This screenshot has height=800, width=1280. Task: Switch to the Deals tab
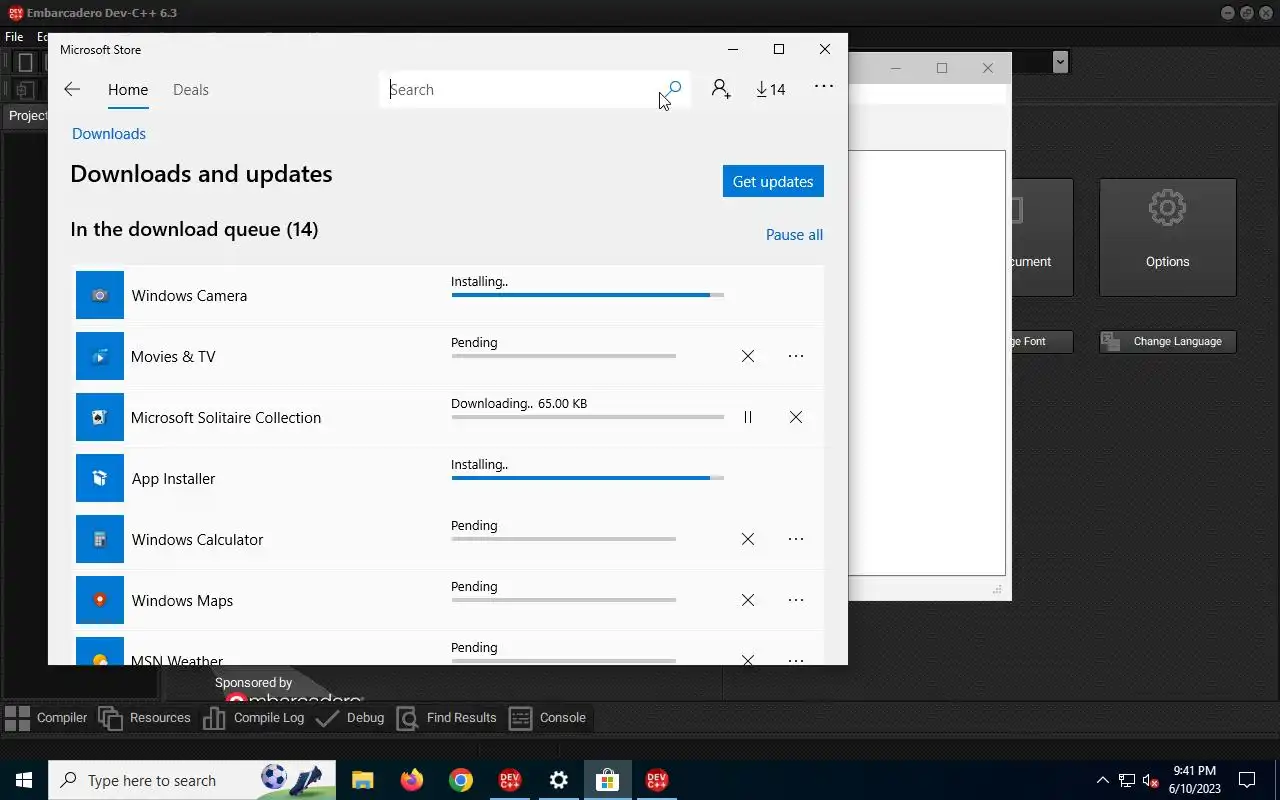click(x=190, y=89)
